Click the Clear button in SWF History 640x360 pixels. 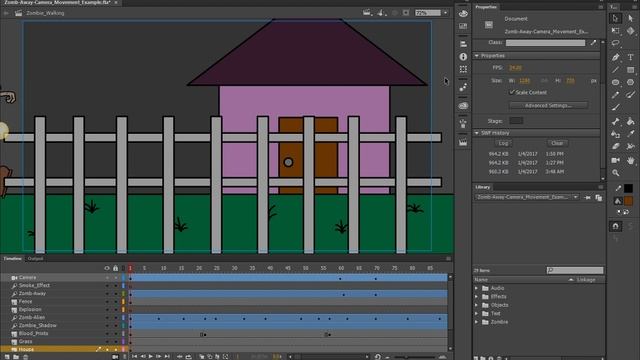[557, 143]
